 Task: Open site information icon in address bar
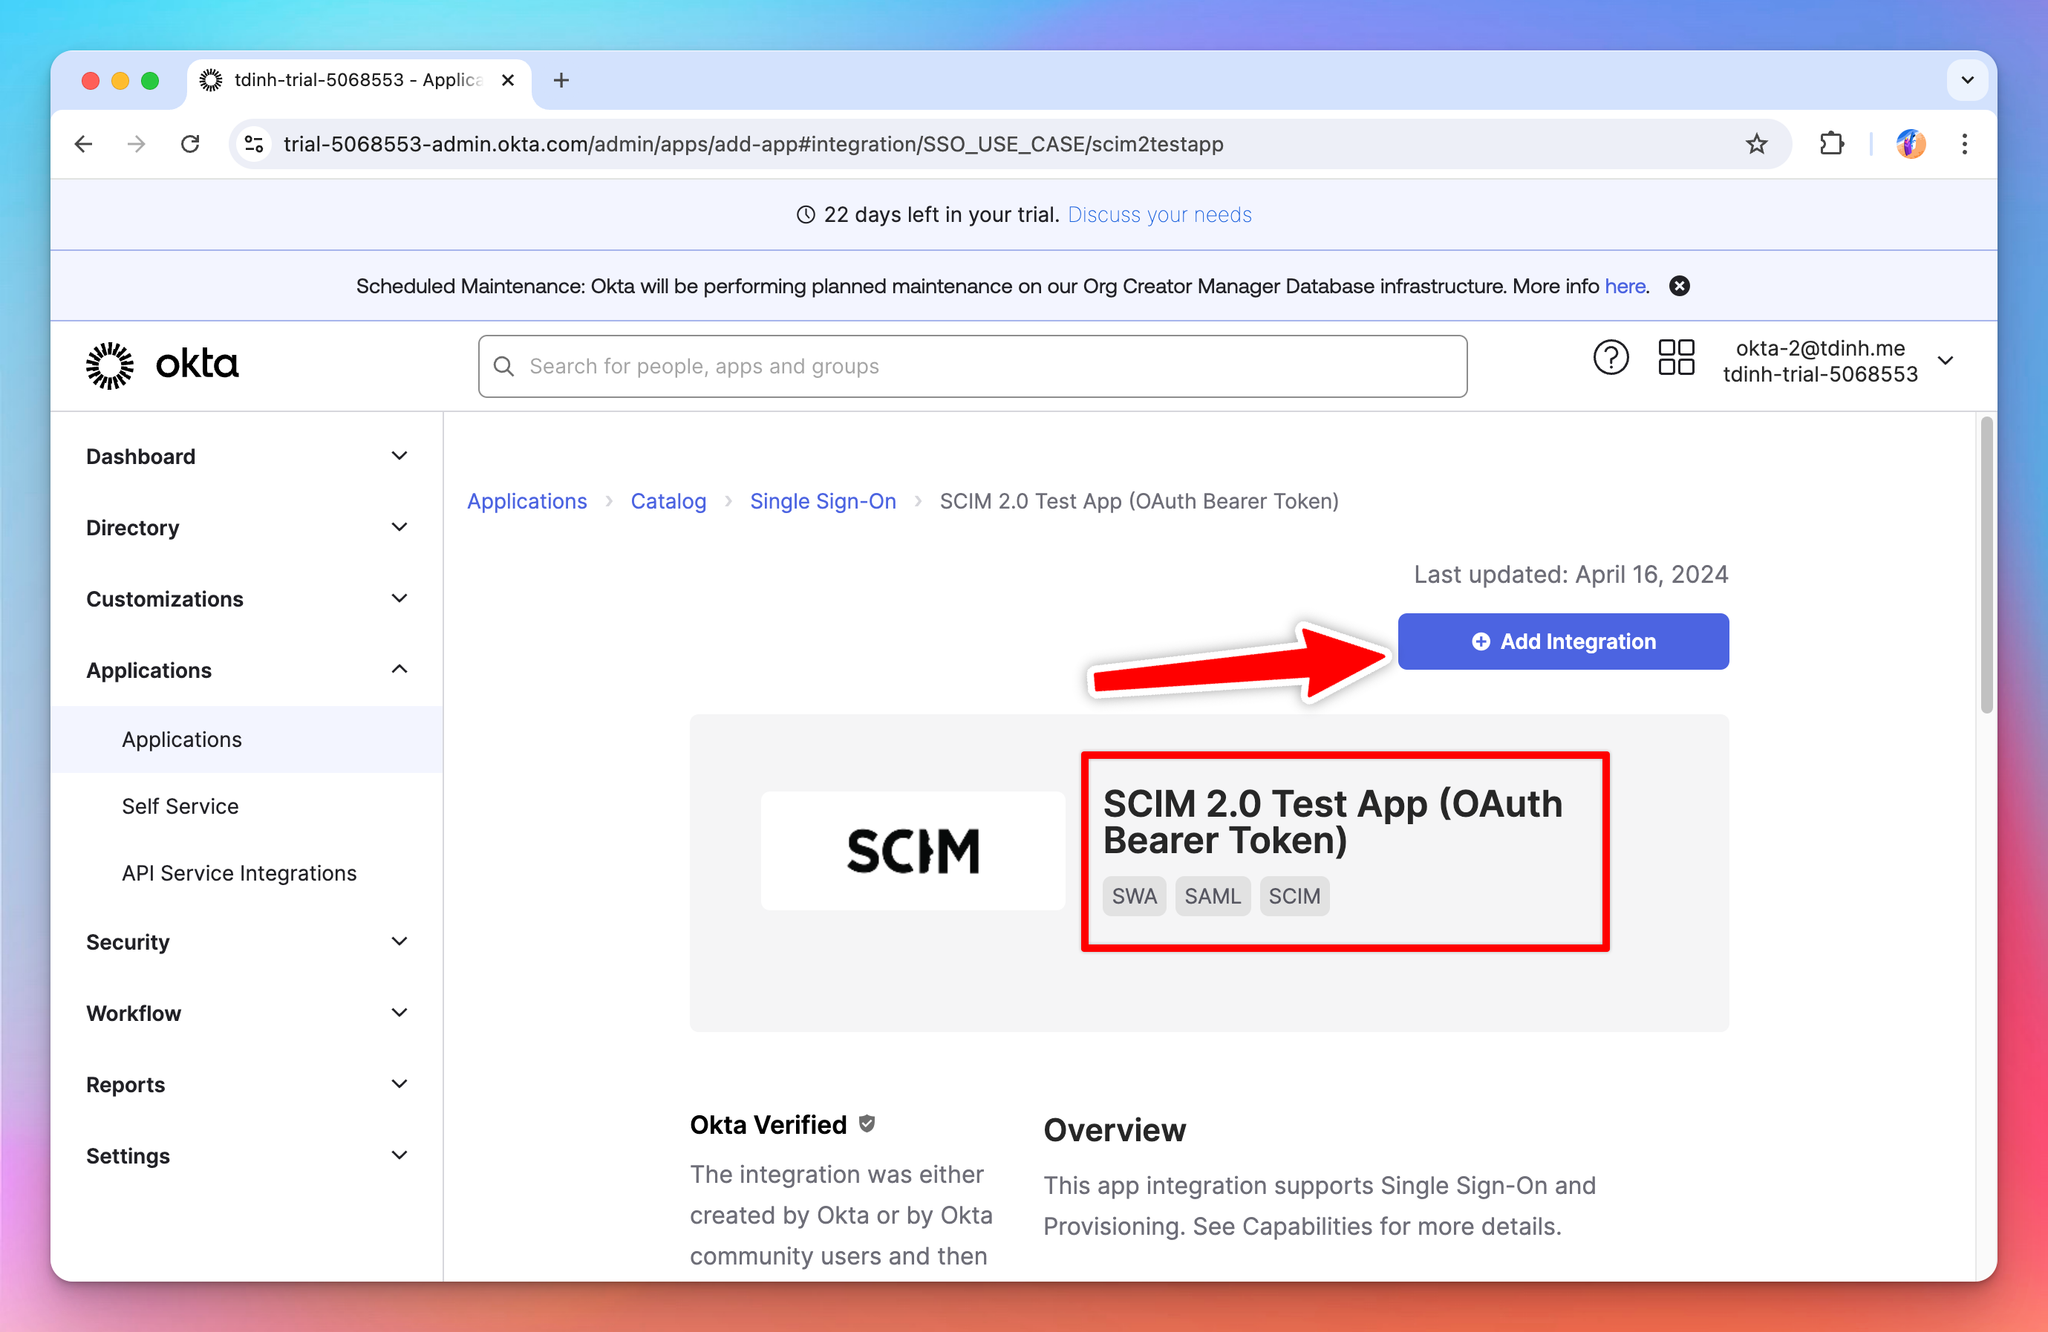coord(255,144)
